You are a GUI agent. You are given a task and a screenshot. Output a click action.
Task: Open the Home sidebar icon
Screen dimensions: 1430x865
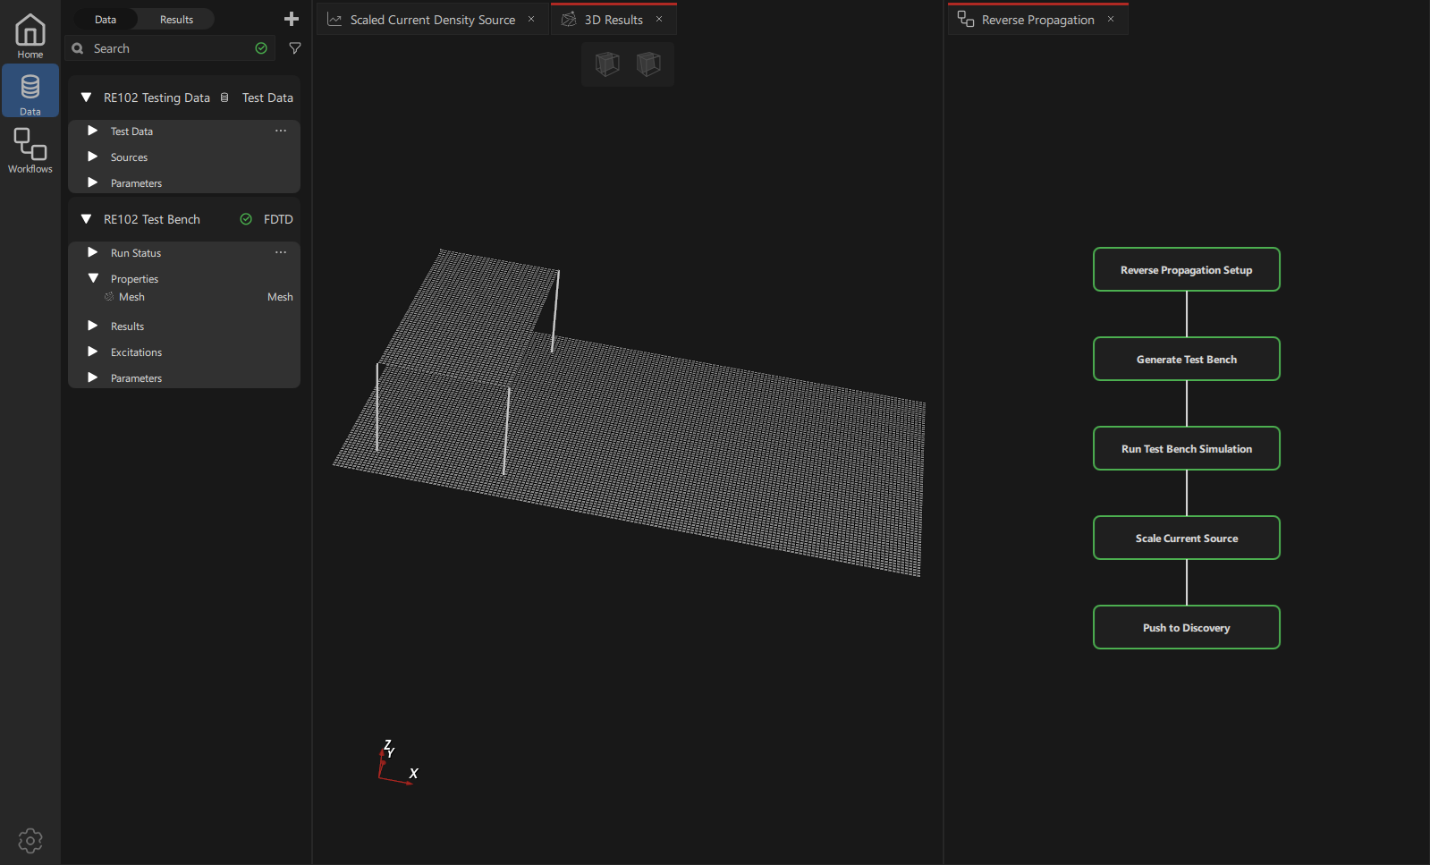pyautogui.click(x=30, y=35)
